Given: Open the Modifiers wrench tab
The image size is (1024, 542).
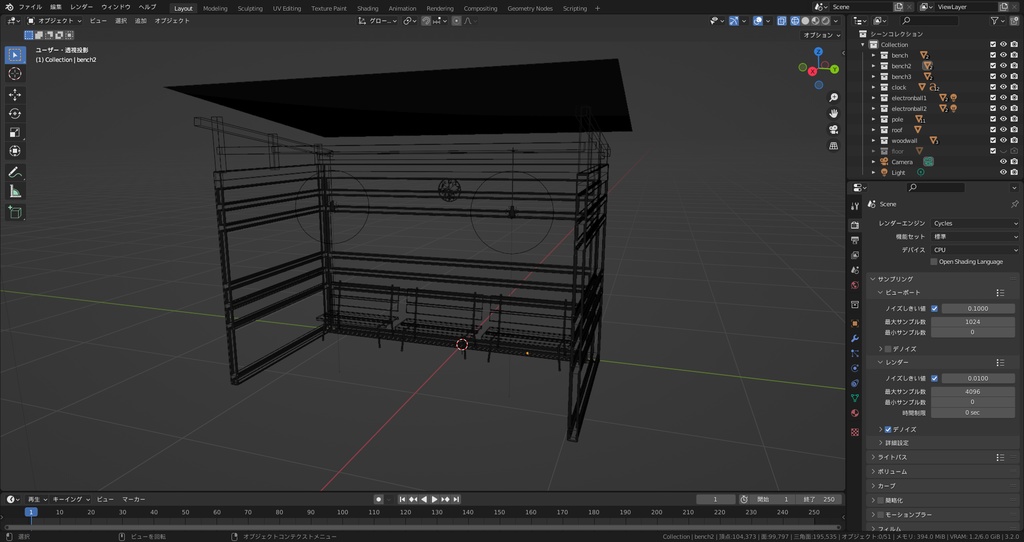Looking at the screenshot, I should tap(855, 338).
